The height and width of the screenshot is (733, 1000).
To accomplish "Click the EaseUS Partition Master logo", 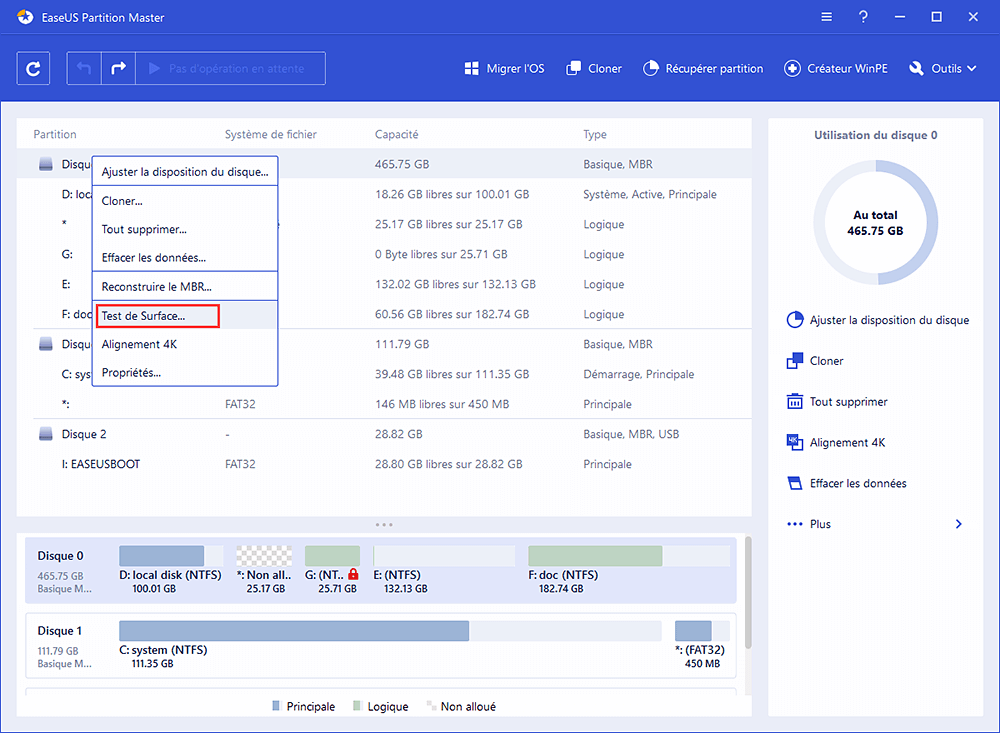I will pyautogui.click(x=26, y=17).
